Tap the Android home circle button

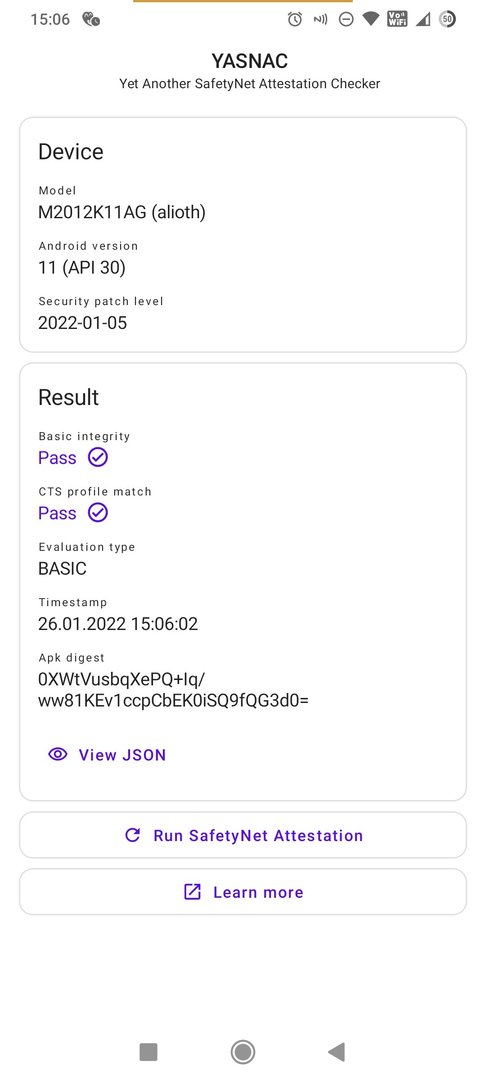[242, 1052]
